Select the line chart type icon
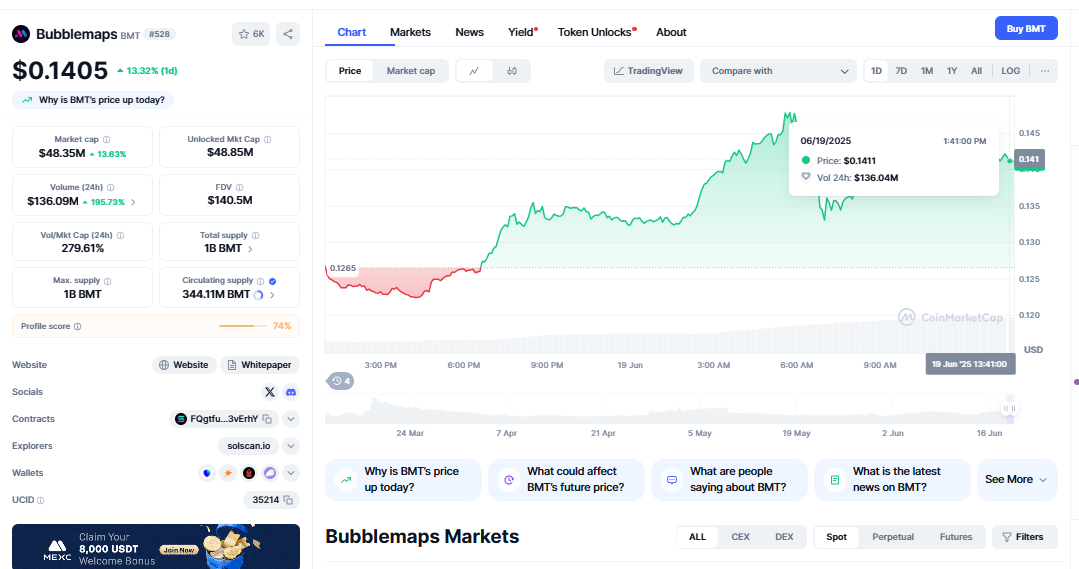The width and height of the screenshot is (1079, 569). point(474,71)
